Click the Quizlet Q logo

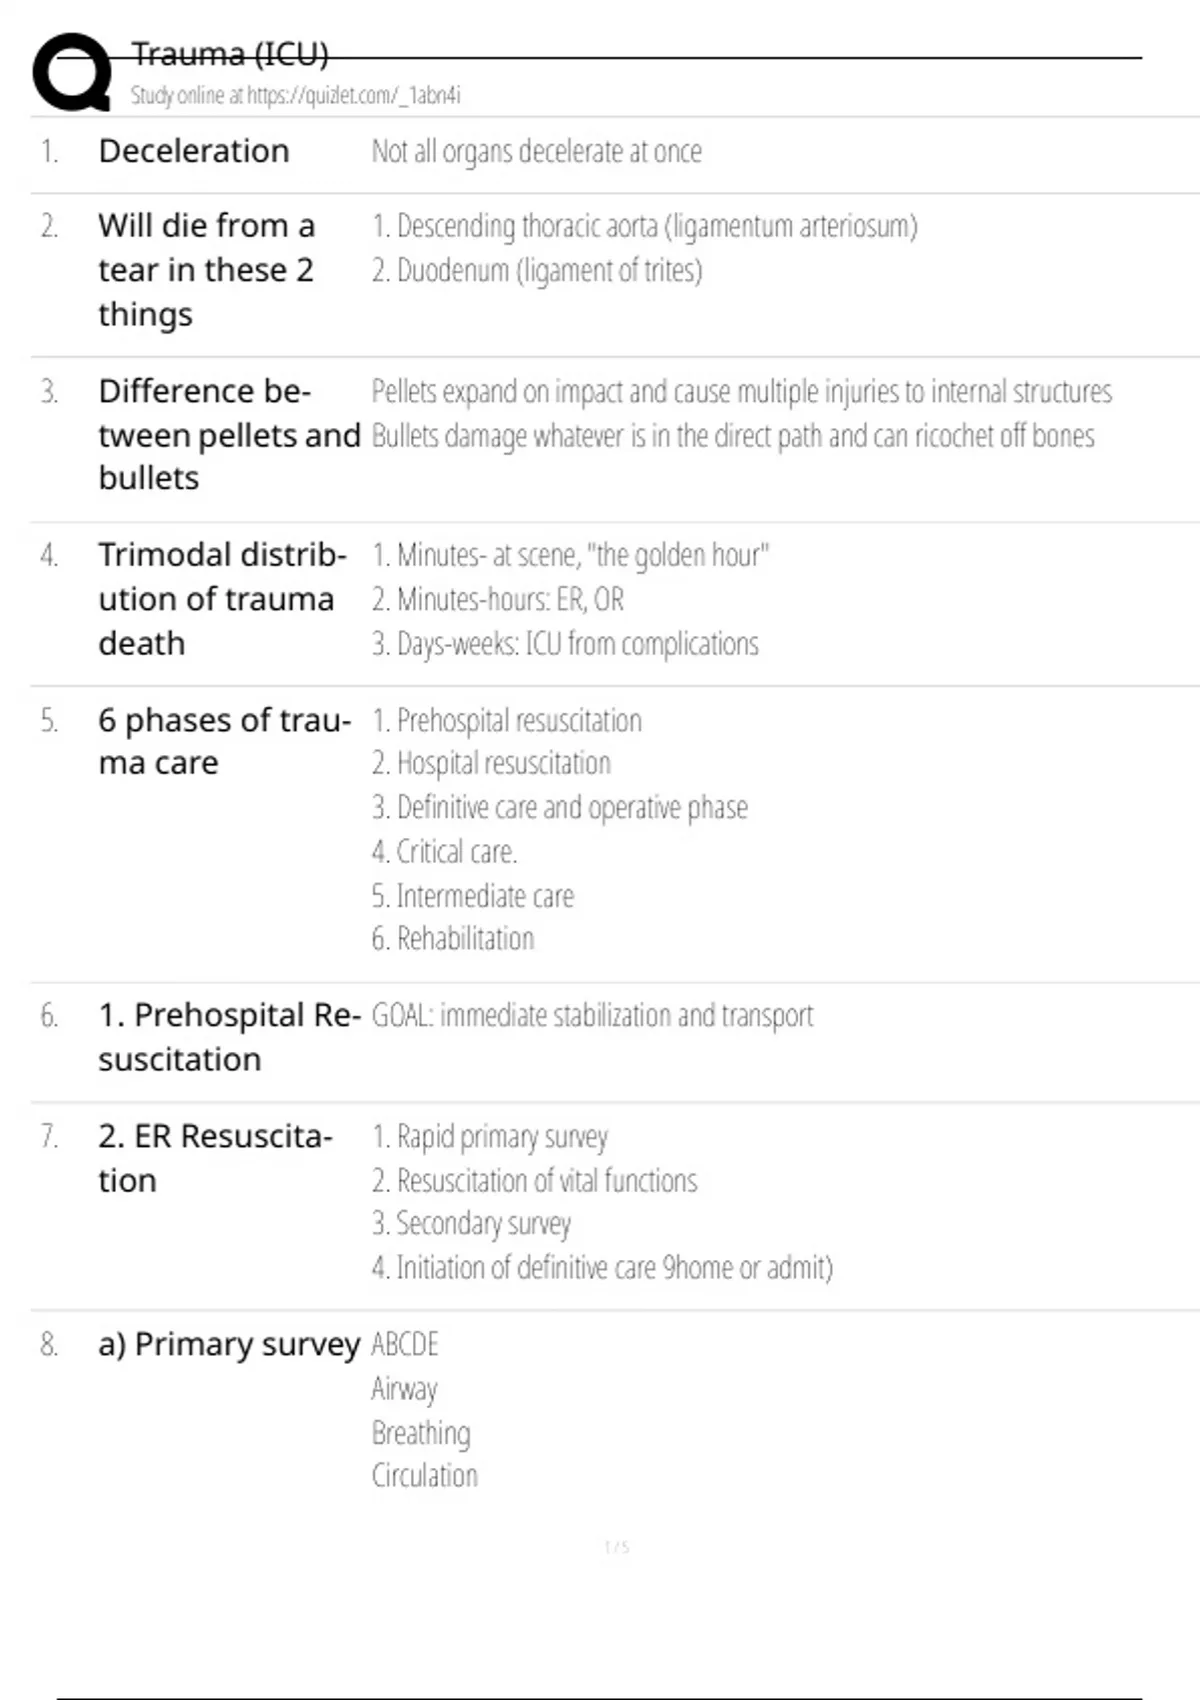coord(72,72)
